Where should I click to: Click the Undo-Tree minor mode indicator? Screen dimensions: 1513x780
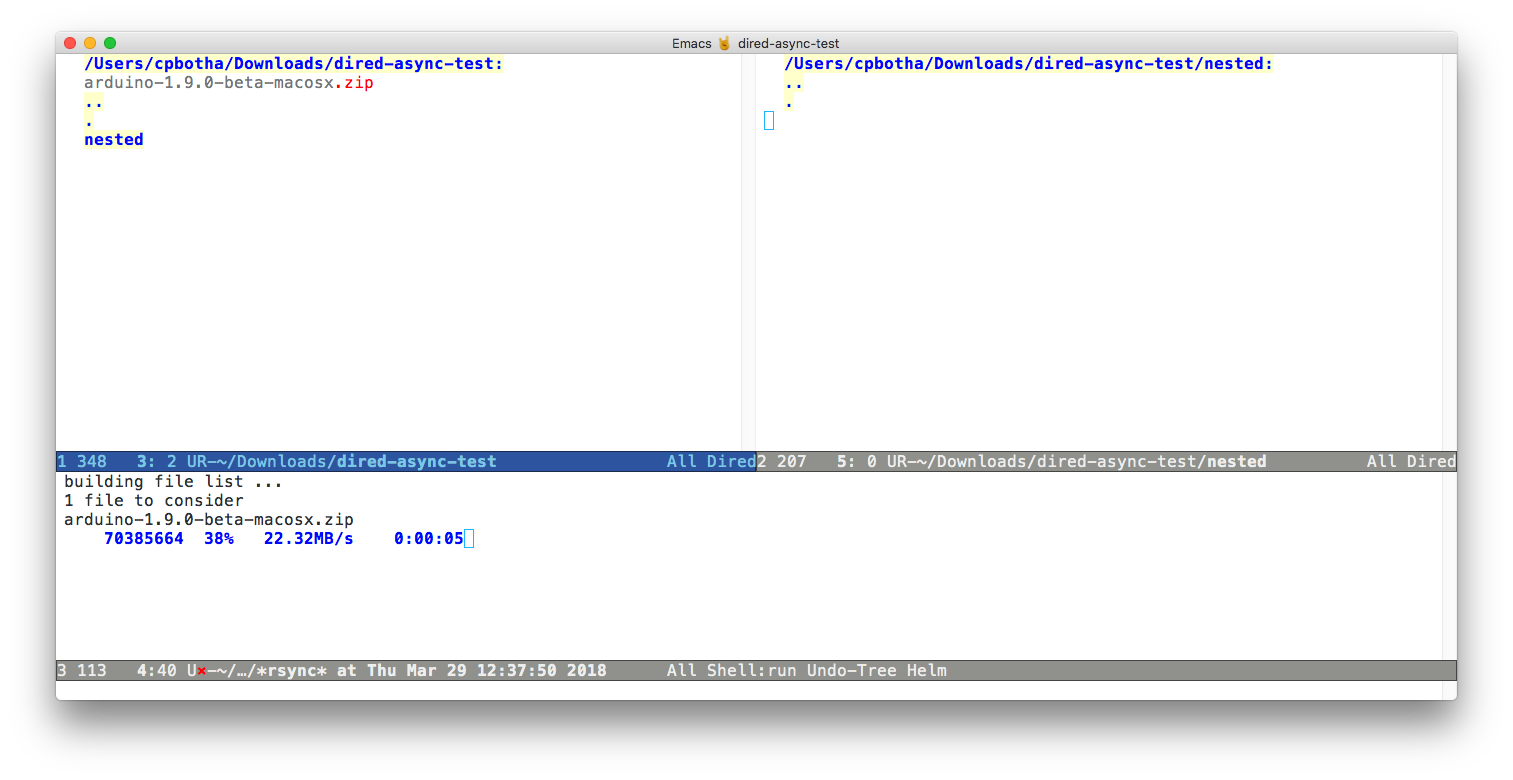point(851,670)
